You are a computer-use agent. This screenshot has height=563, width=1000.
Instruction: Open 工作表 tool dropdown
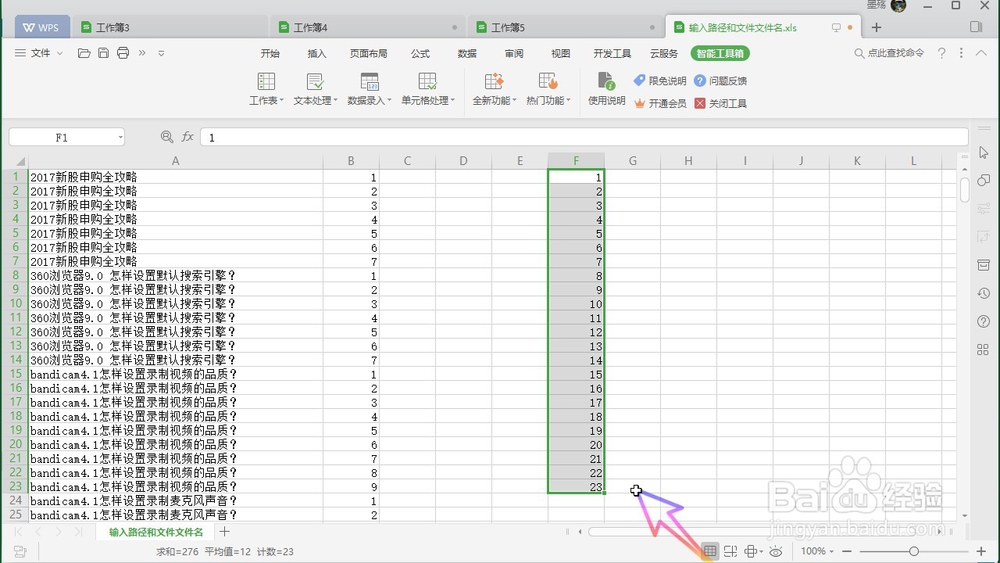(266, 89)
